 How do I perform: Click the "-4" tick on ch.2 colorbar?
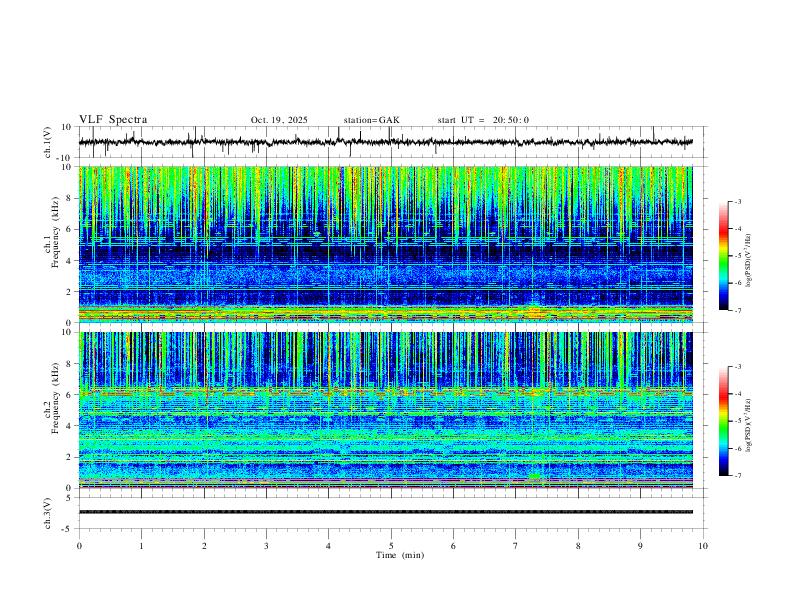[737, 394]
